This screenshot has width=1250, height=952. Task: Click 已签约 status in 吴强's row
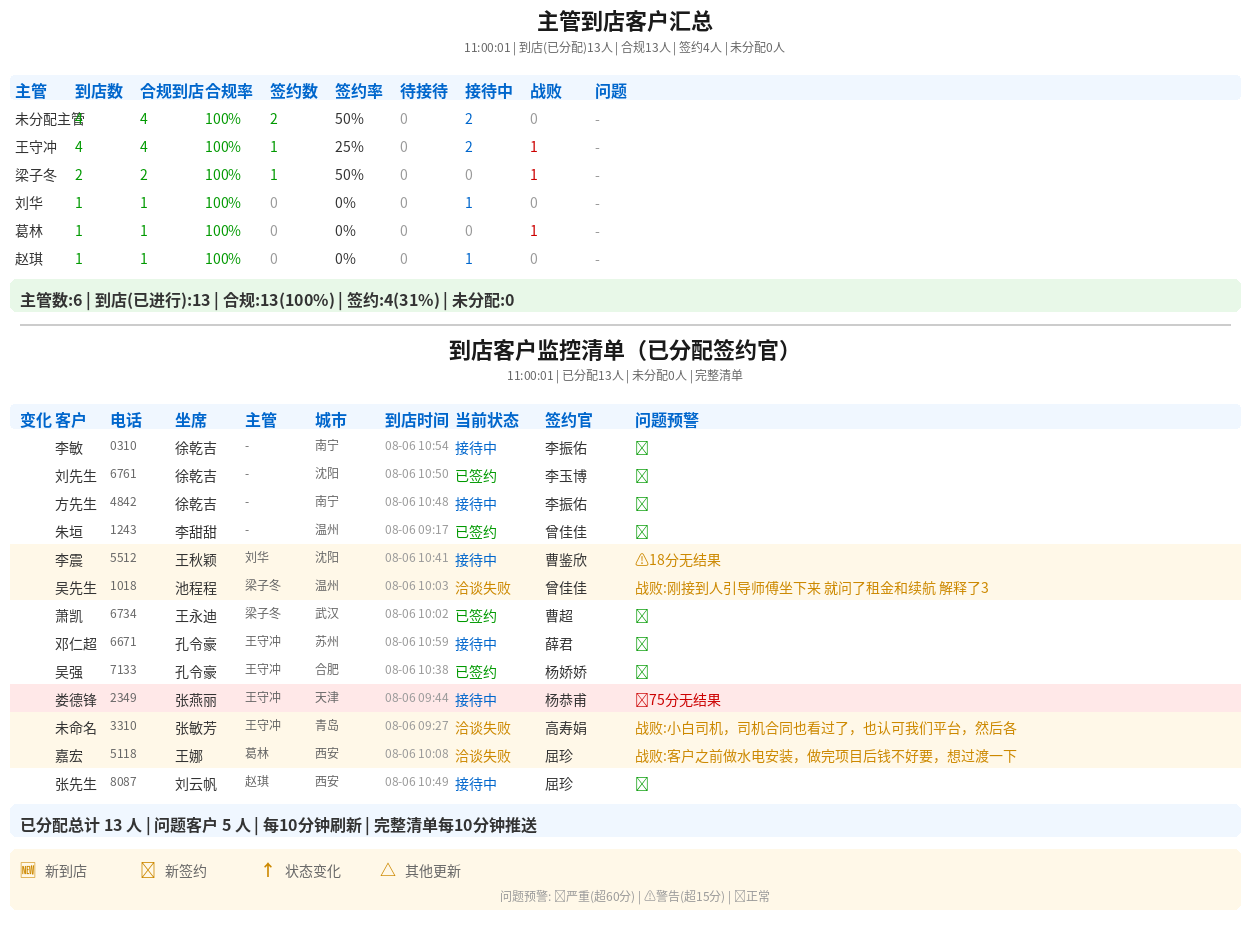tap(476, 672)
